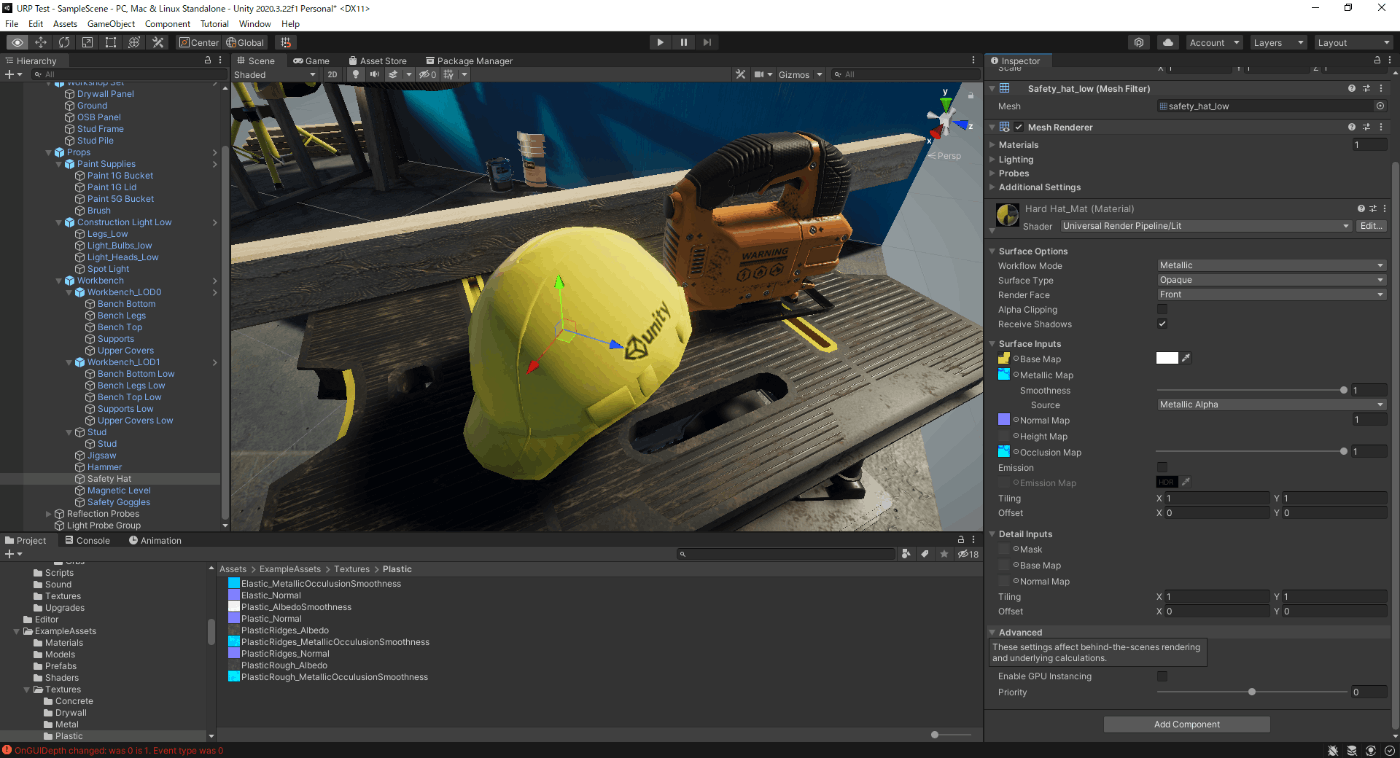
Task: Collapse the Workbench hierarchy node
Action: [58, 281]
